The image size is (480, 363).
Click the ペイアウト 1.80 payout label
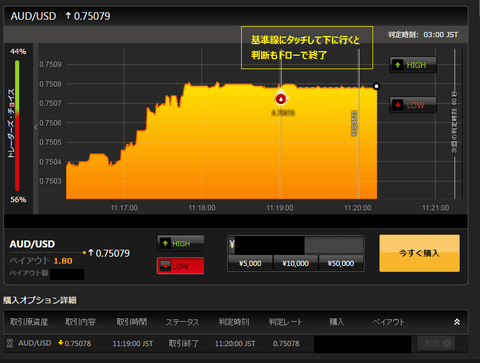click(x=41, y=261)
